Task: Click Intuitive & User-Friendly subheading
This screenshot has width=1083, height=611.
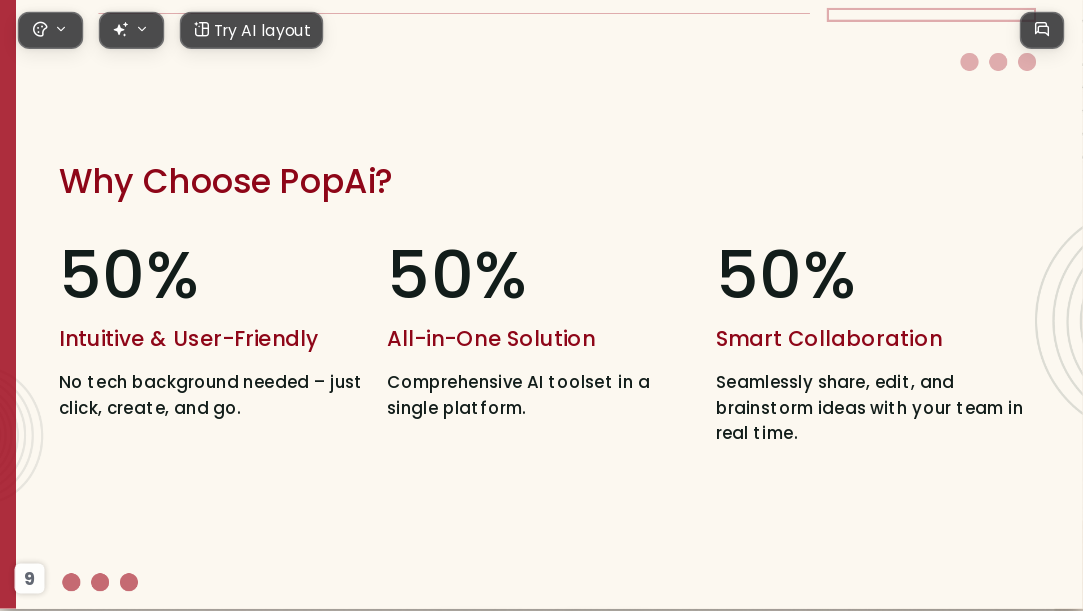Action: (189, 339)
